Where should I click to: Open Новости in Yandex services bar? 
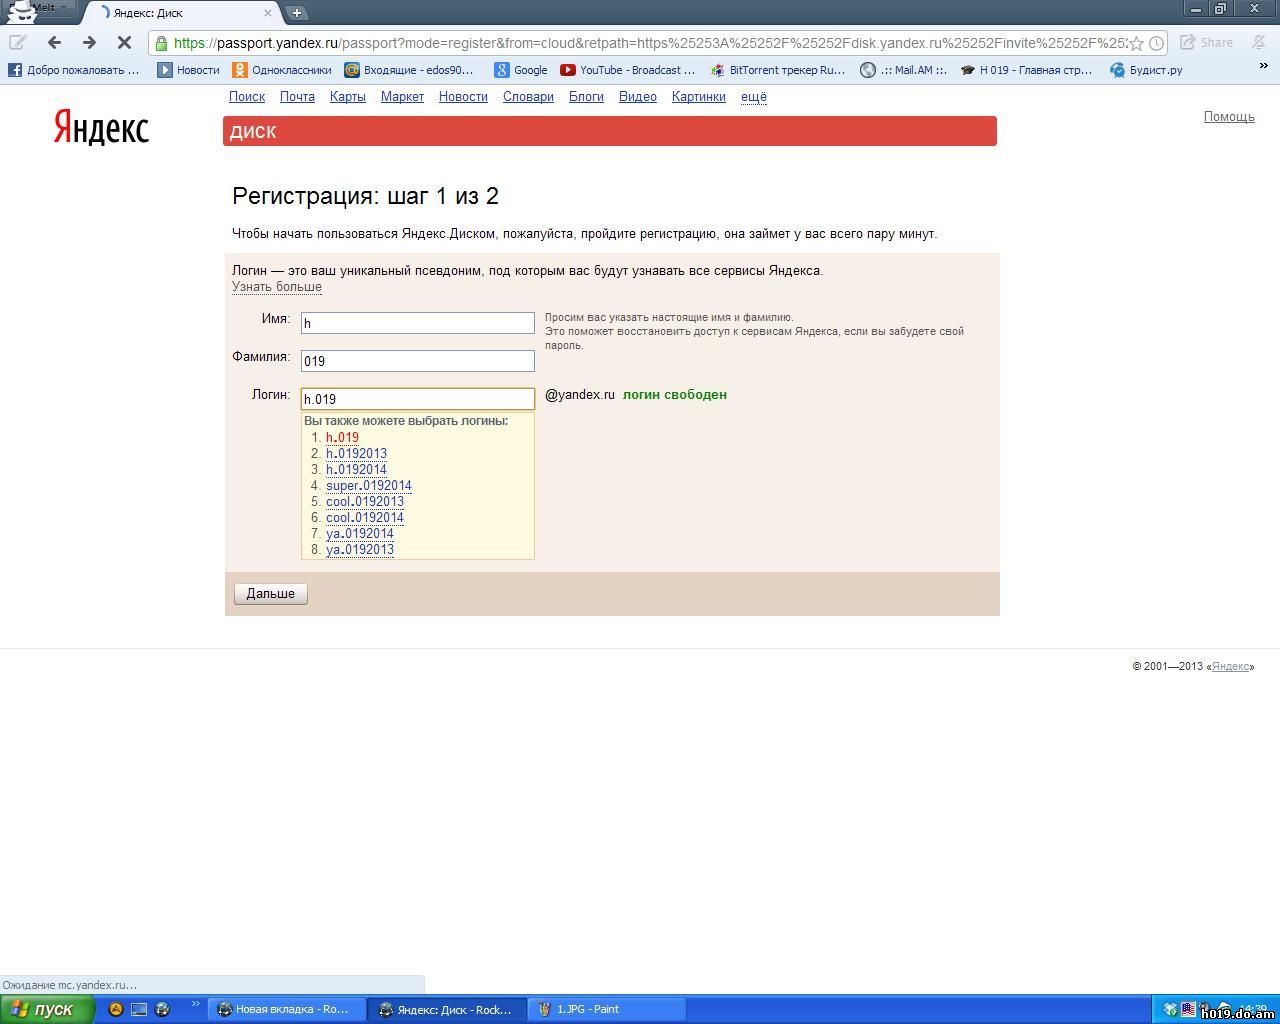463,97
